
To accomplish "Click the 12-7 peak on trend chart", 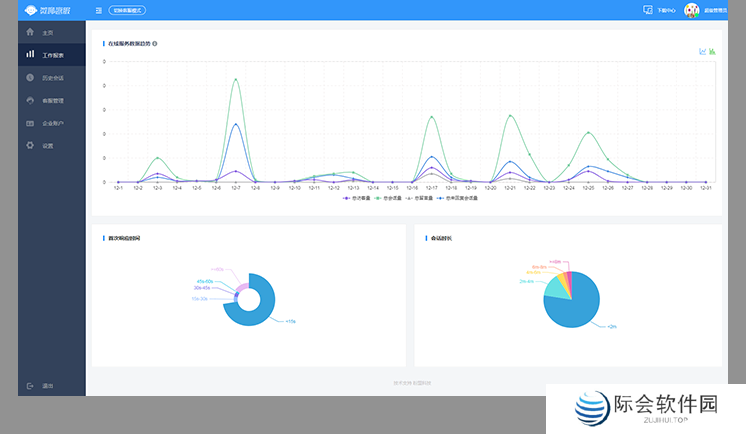I will [236, 79].
